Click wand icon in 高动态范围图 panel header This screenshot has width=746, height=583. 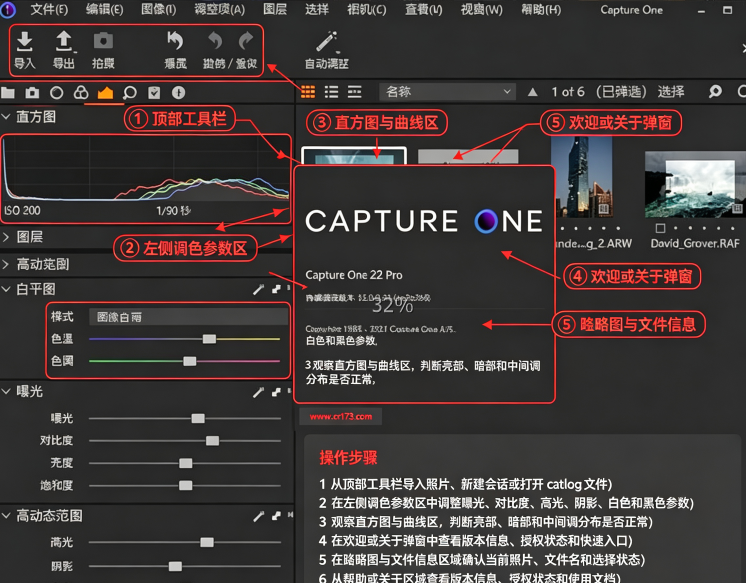click(x=258, y=516)
